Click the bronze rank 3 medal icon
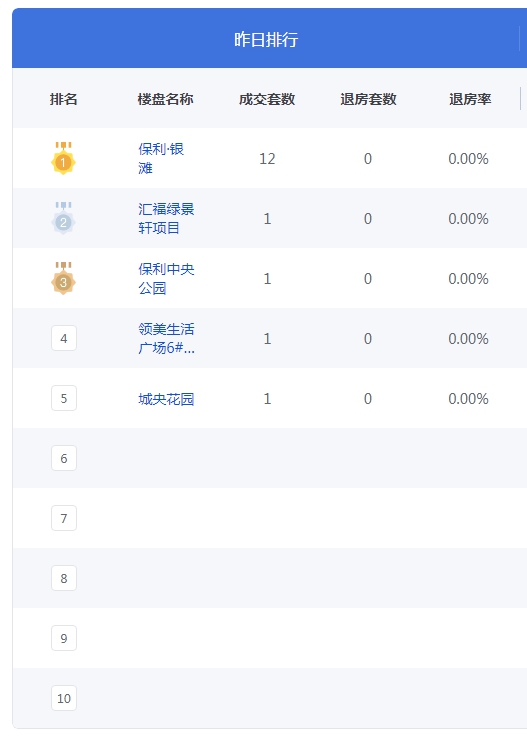The width and height of the screenshot is (527, 744). point(64,278)
